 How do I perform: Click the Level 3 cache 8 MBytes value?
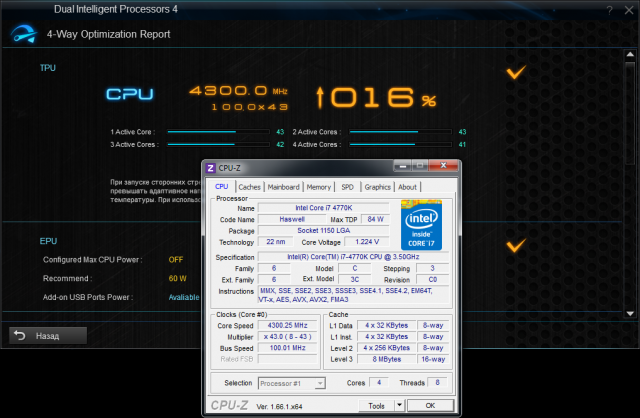387,359
